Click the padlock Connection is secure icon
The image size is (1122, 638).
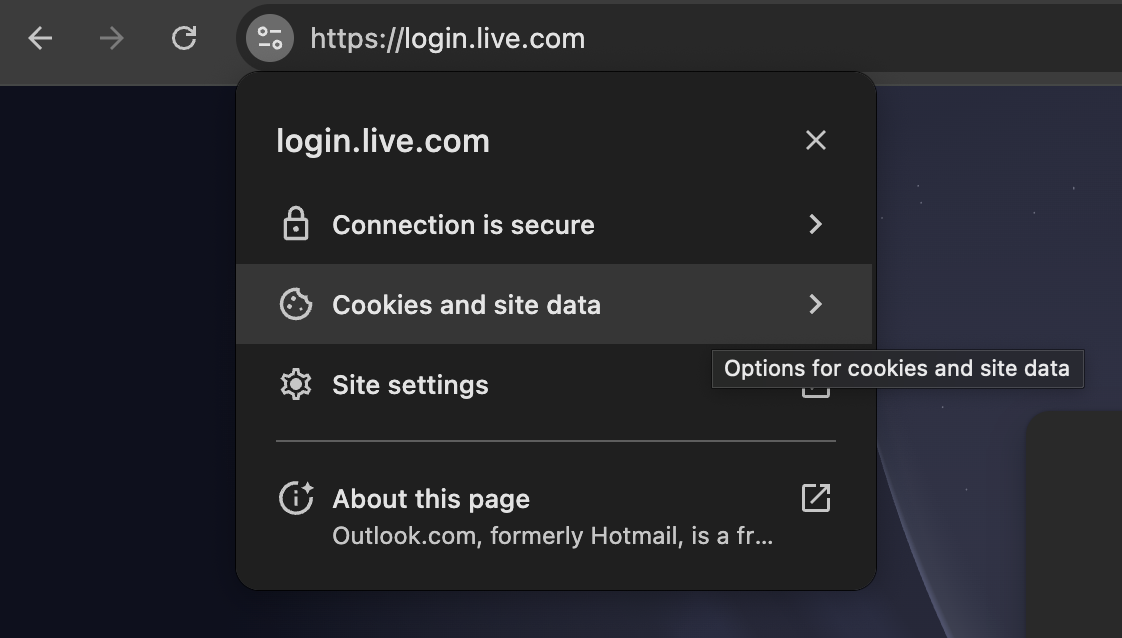[x=296, y=225]
